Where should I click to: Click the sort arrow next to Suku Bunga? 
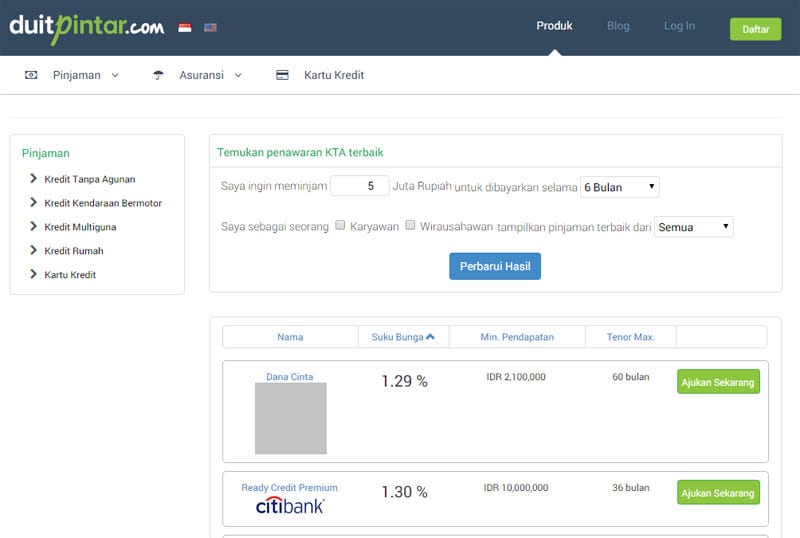point(430,337)
